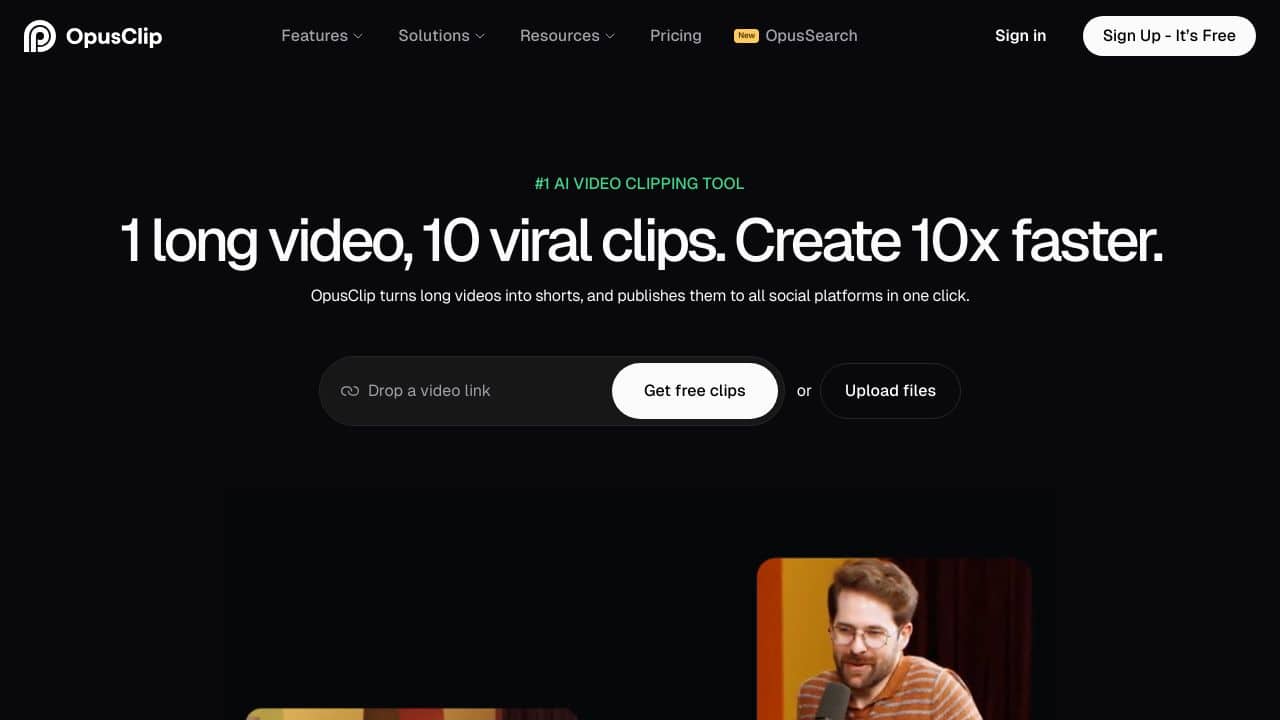1280x720 pixels.
Task: Click the link icon in video field
Action: tap(350, 391)
